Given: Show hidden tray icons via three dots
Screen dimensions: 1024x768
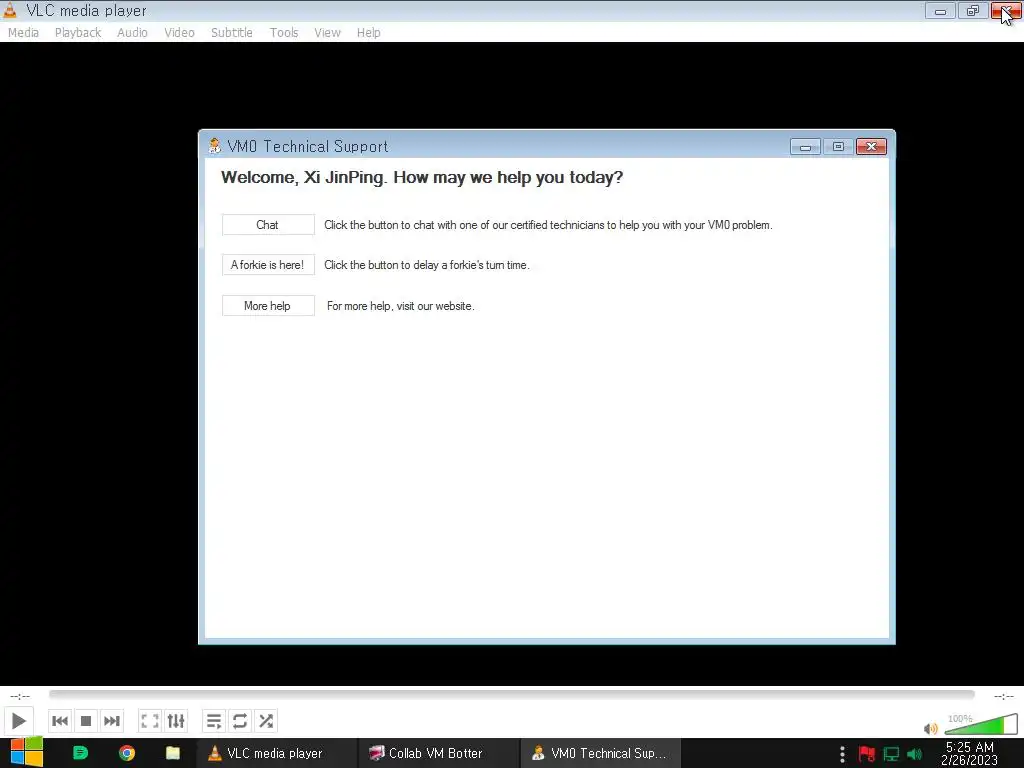Looking at the screenshot, I should pos(842,754).
